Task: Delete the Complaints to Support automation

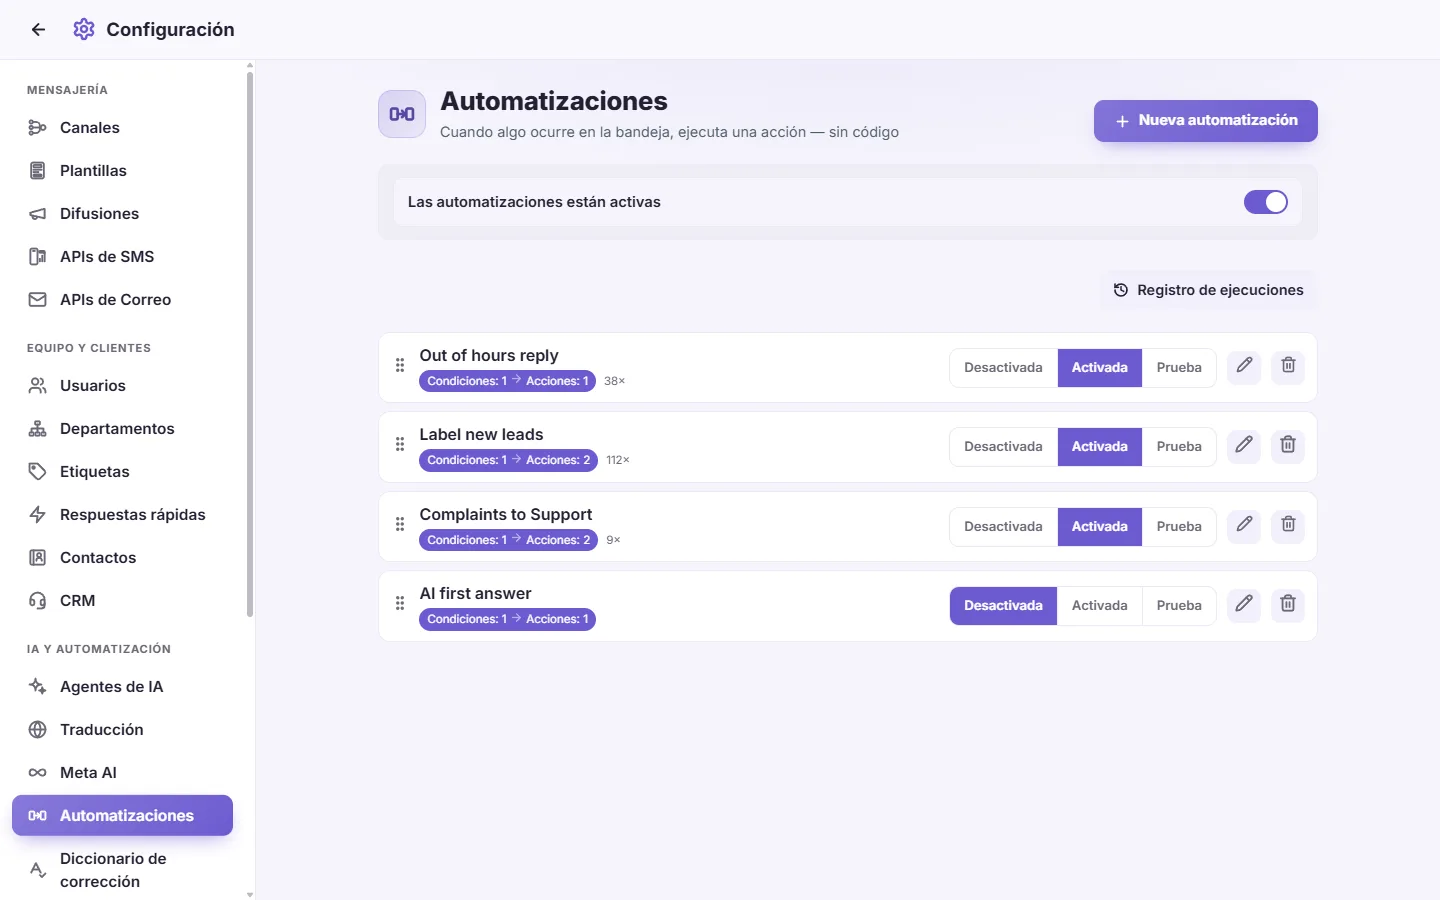Action: click(1288, 525)
